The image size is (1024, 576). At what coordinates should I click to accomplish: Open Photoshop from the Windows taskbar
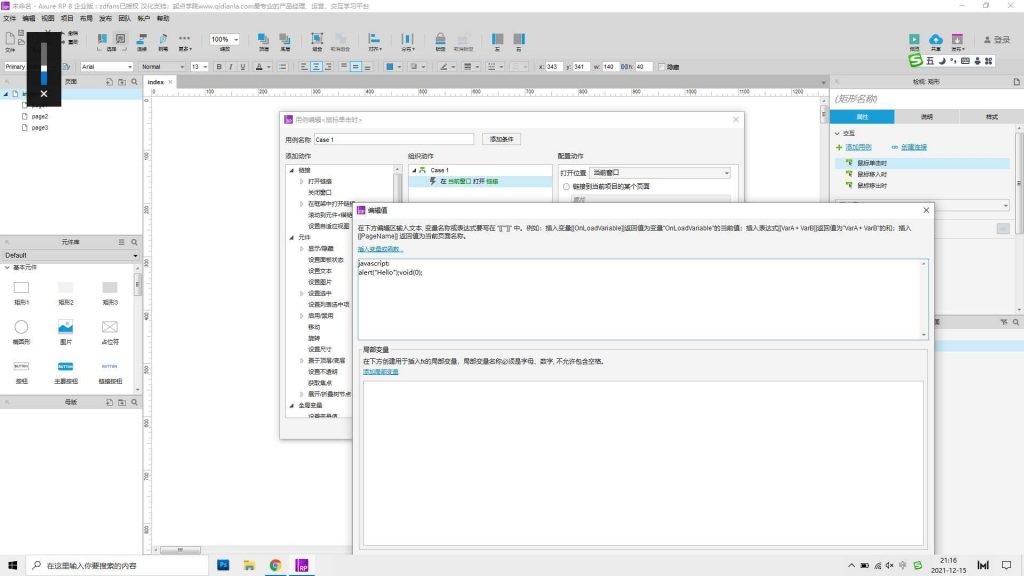tap(223, 565)
